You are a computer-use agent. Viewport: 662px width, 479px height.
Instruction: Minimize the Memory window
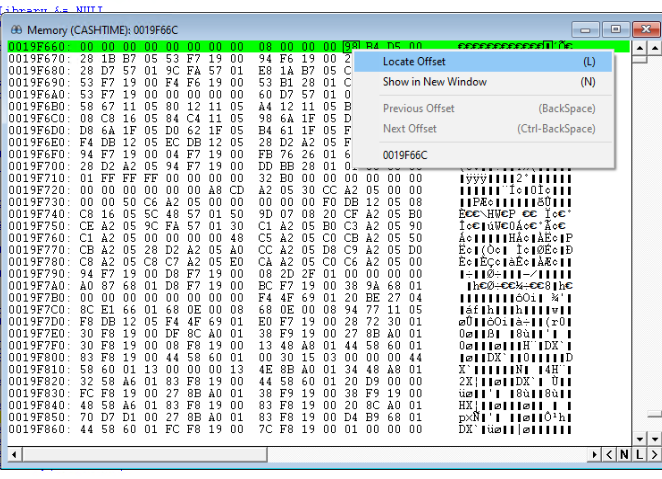pos(590,30)
